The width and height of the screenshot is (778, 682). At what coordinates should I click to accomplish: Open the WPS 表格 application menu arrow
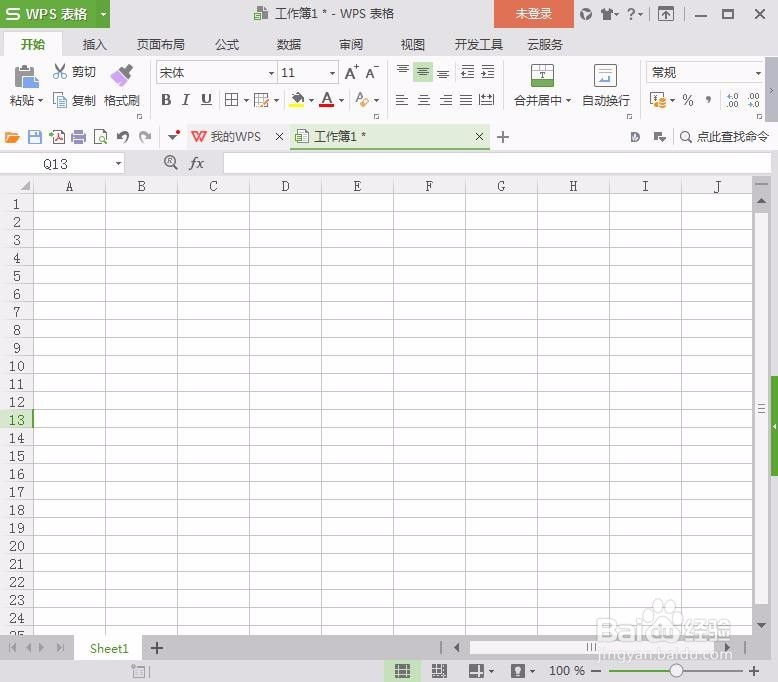[x=103, y=14]
